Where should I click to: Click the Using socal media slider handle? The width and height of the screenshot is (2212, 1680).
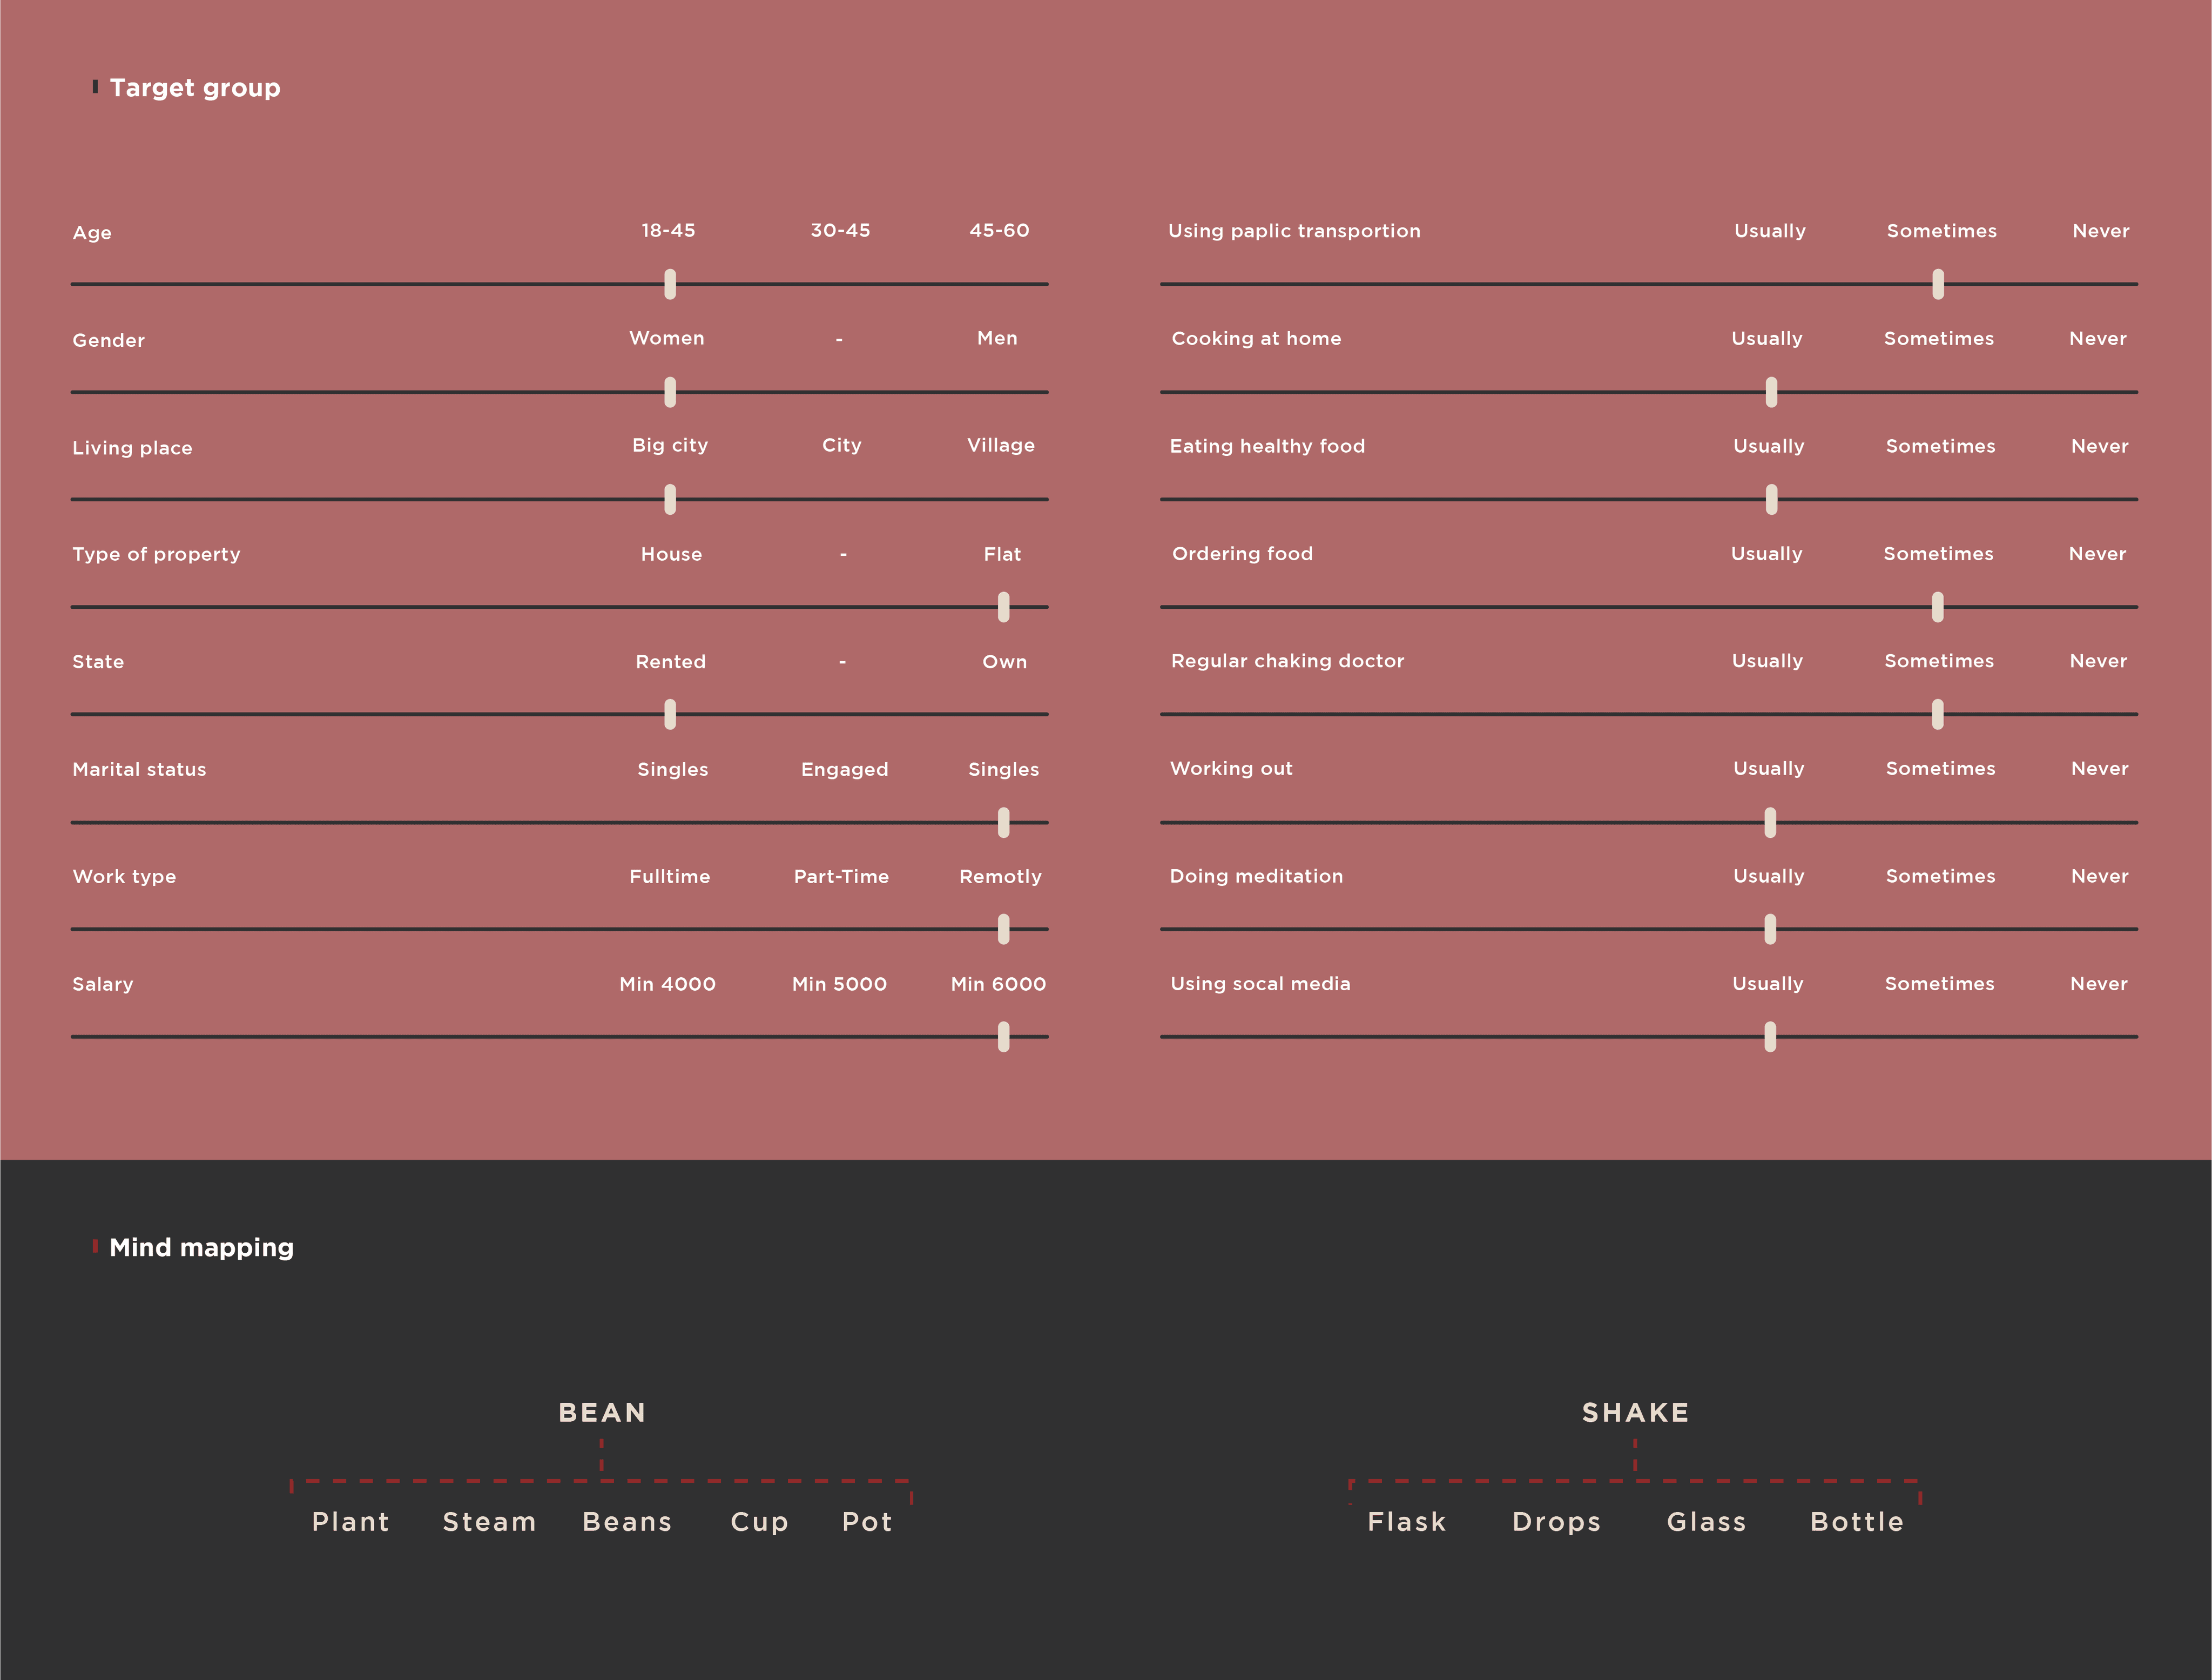pyautogui.click(x=1770, y=1037)
